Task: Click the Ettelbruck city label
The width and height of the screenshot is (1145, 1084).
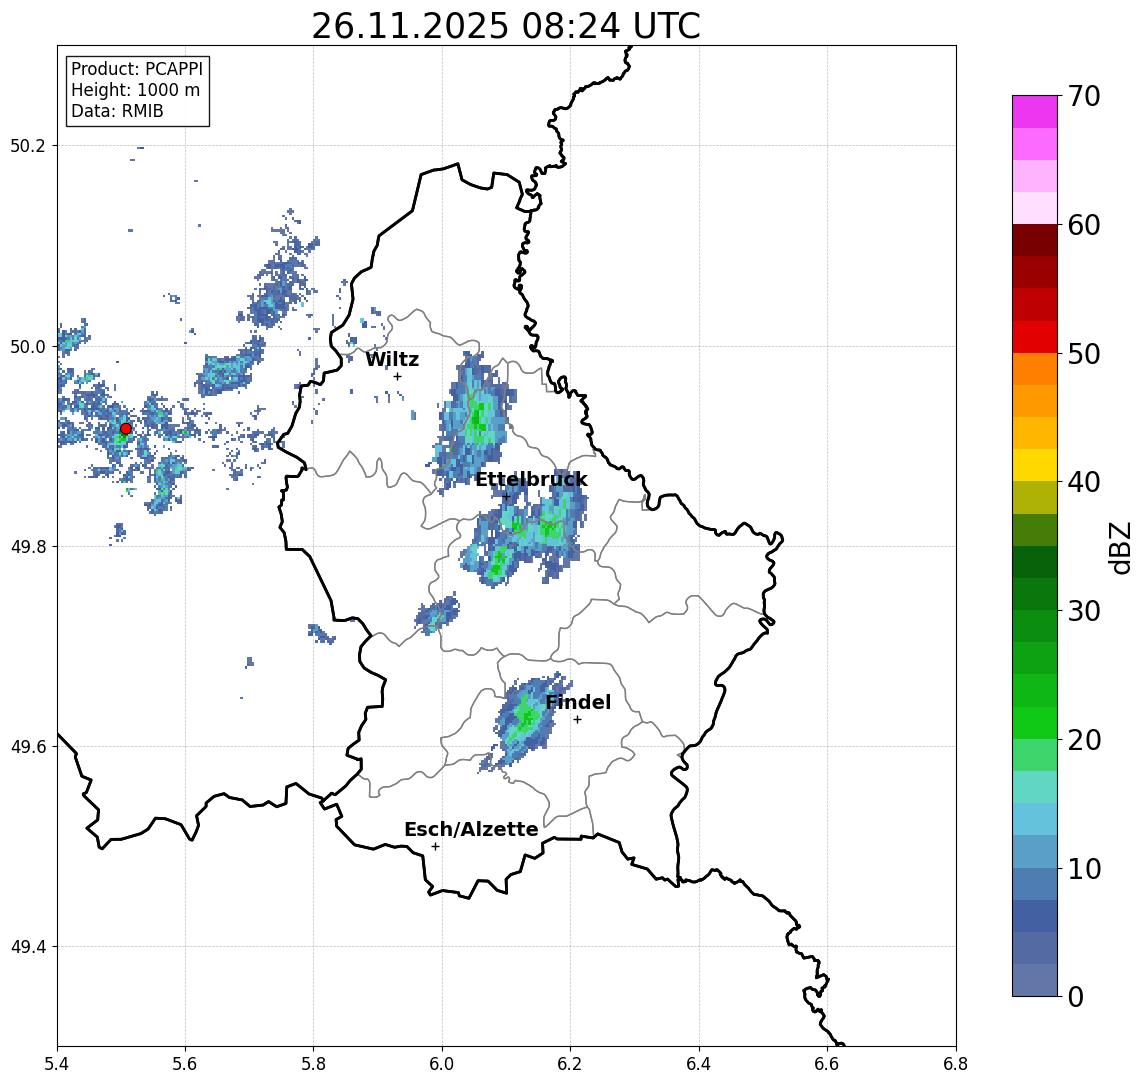Action: [x=531, y=479]
